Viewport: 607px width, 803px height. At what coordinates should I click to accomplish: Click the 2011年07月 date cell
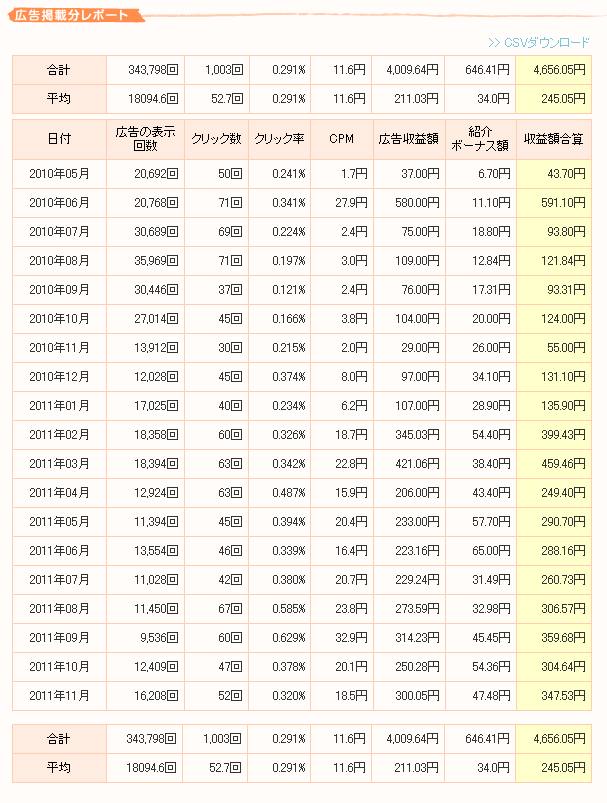(x=59, y=580)
